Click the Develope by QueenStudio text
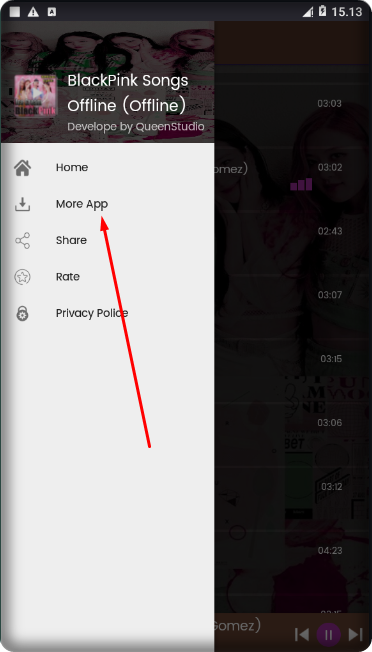 click(136, 127)
